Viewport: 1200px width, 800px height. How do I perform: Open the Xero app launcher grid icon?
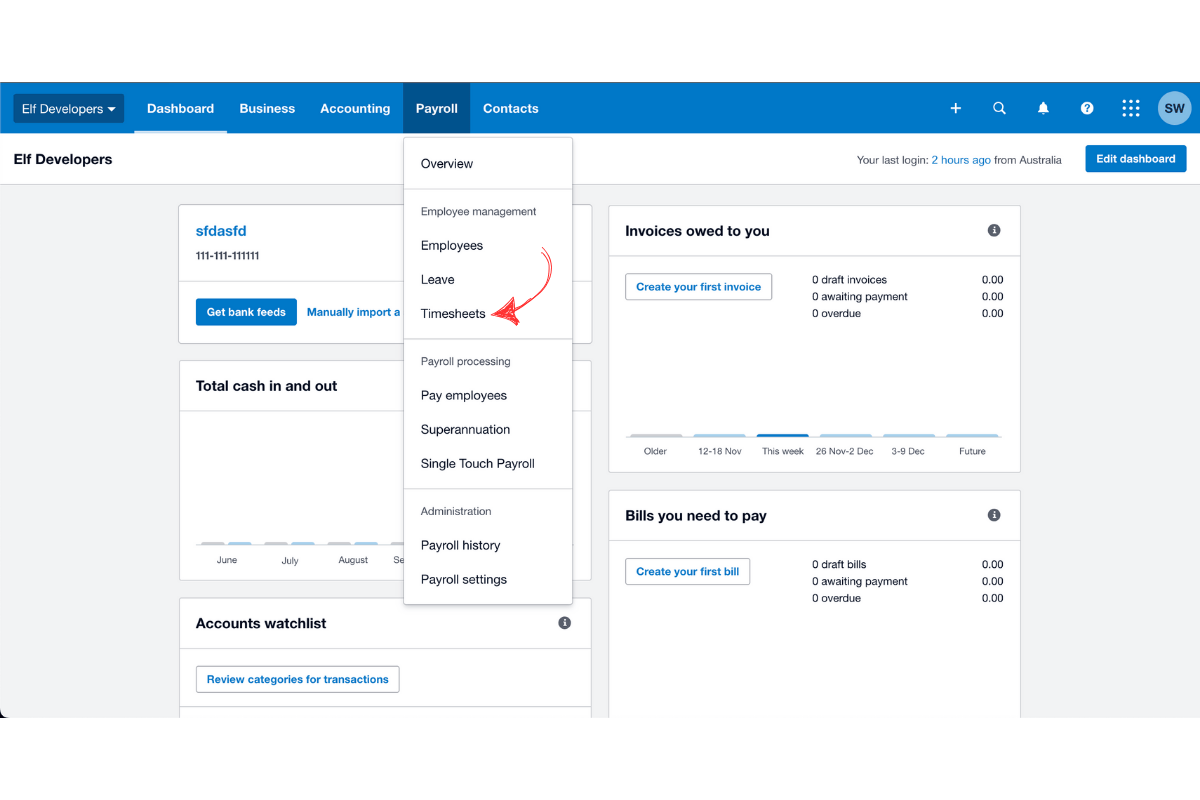coord(1131,108)
